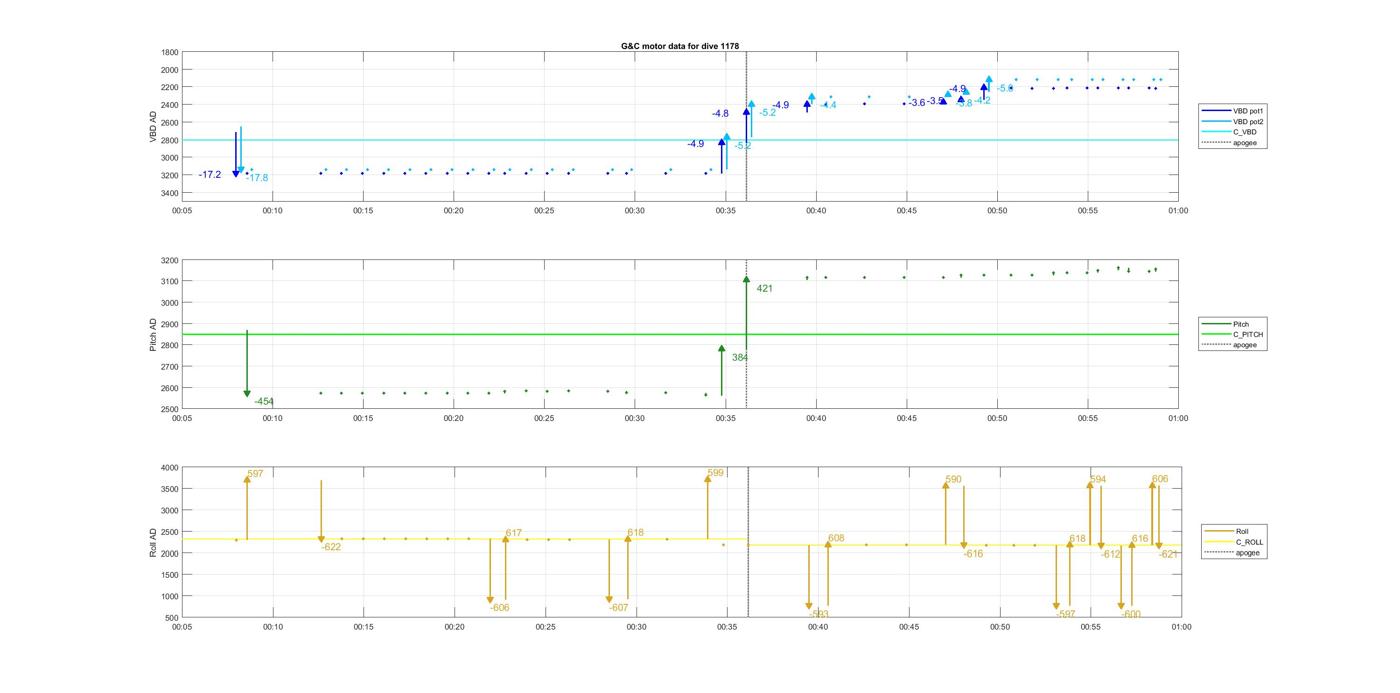Click the "-622" roll data label
The image size is (1400, 693).
[x=331, y=547]
